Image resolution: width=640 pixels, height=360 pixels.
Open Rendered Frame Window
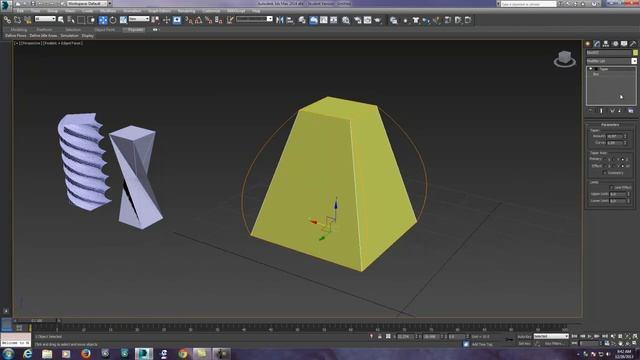tap(367, 20)
